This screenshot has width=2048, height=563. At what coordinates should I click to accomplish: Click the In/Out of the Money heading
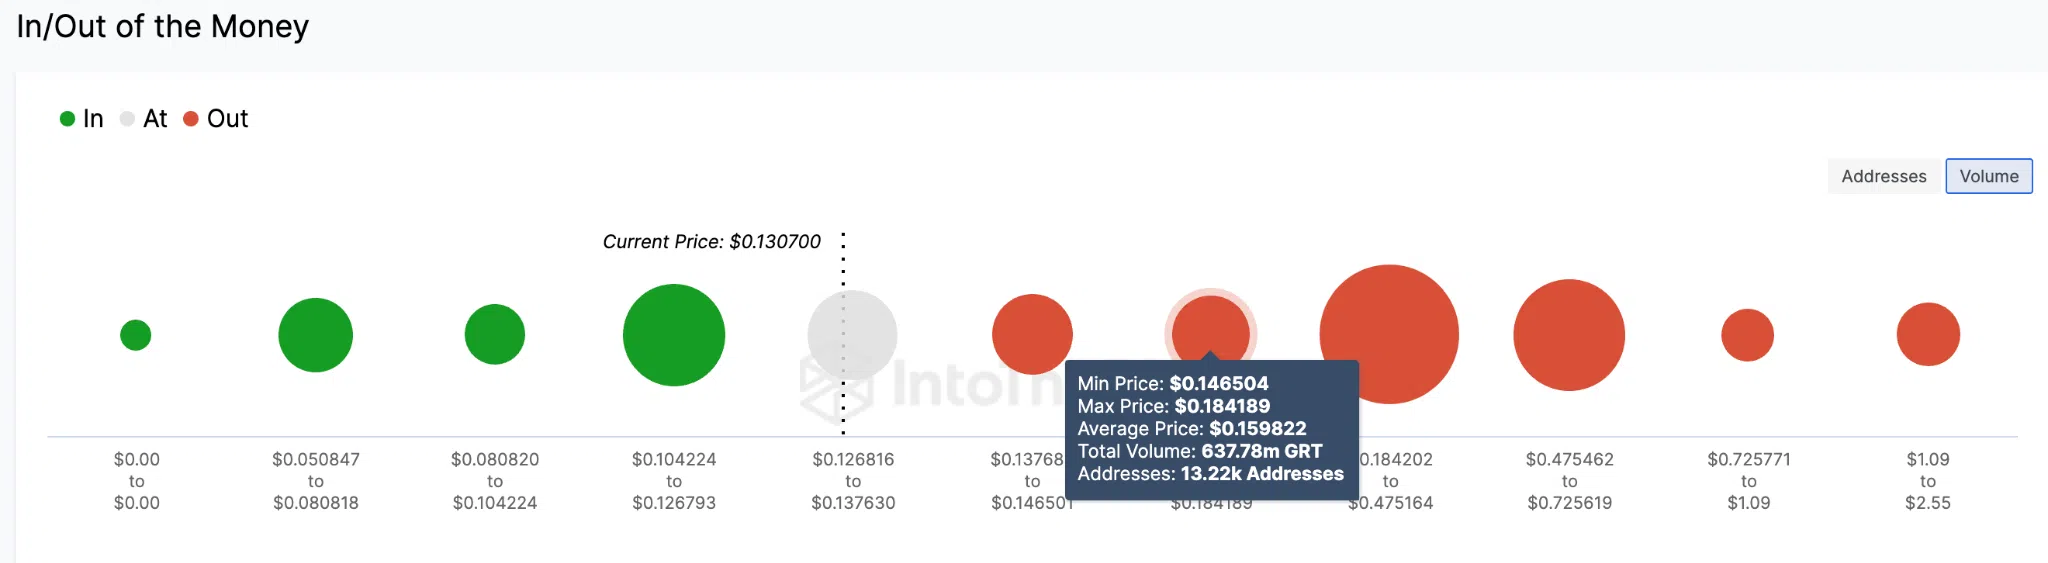click(163, 27)
